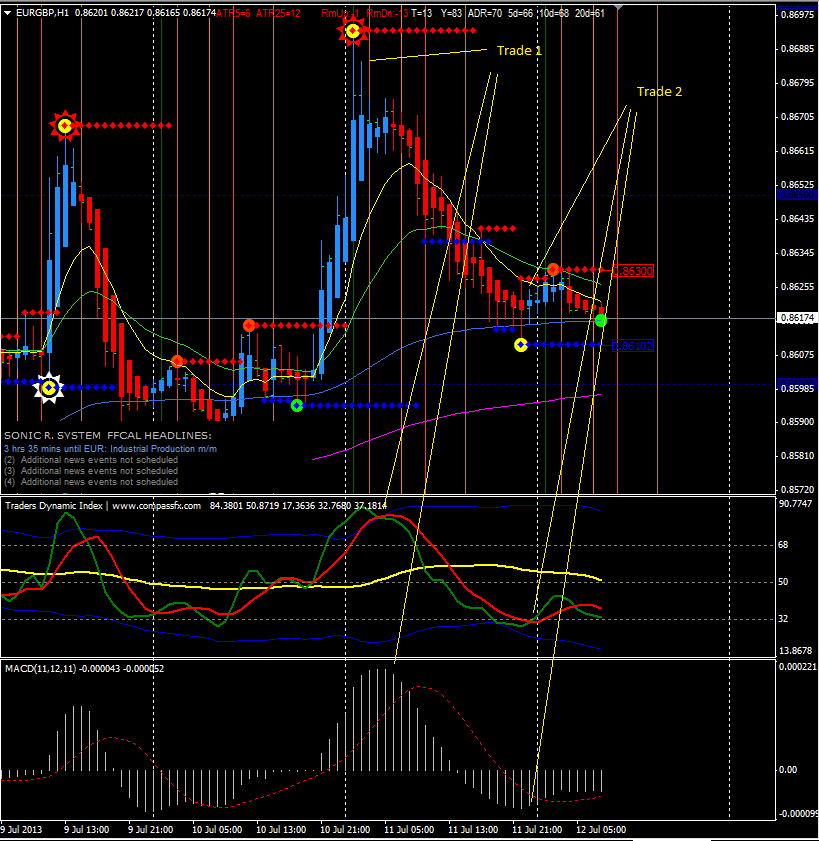Click the 0.85720 price scale value
This screenshot has width=819, height=841.
tap(798, 490)
